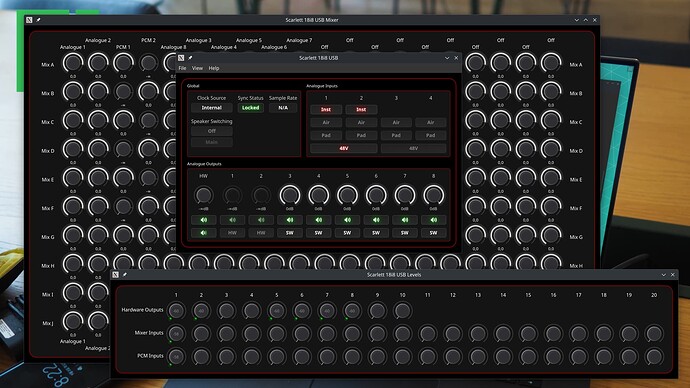Open the Help menu
This screenshot has height=388, width=690.
214,68
